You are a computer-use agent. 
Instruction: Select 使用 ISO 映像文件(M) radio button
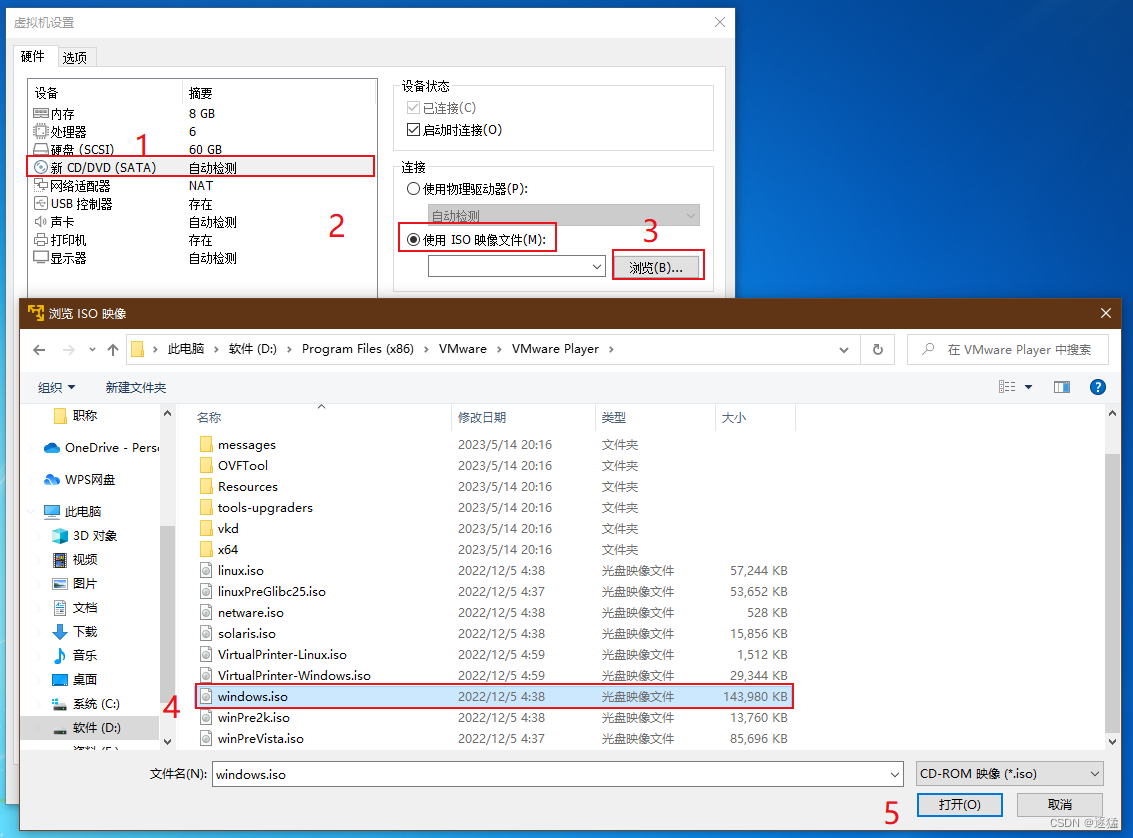pyautogui.click(x=413, y=240)
